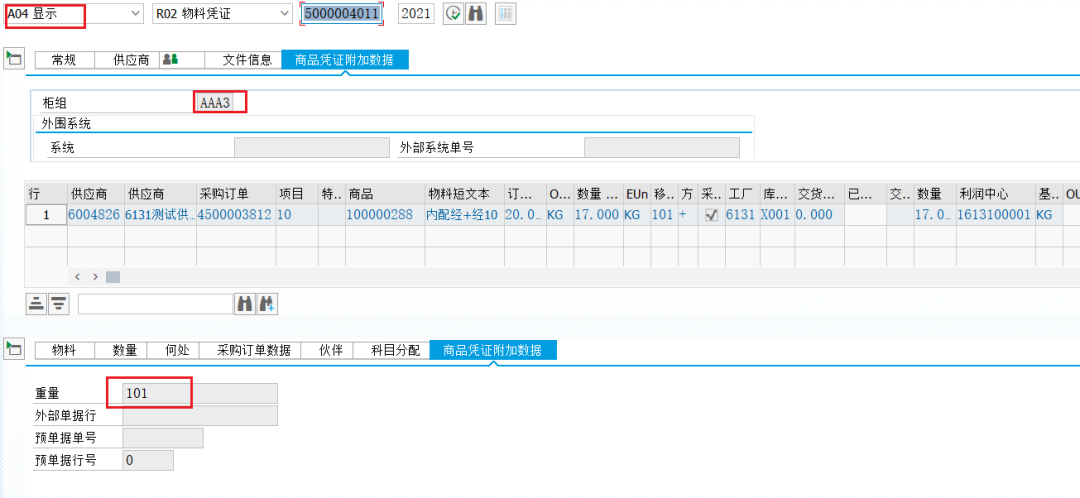
Task: Click the greyed-out grid icon in top toolbar
Action: coord(506,14)
